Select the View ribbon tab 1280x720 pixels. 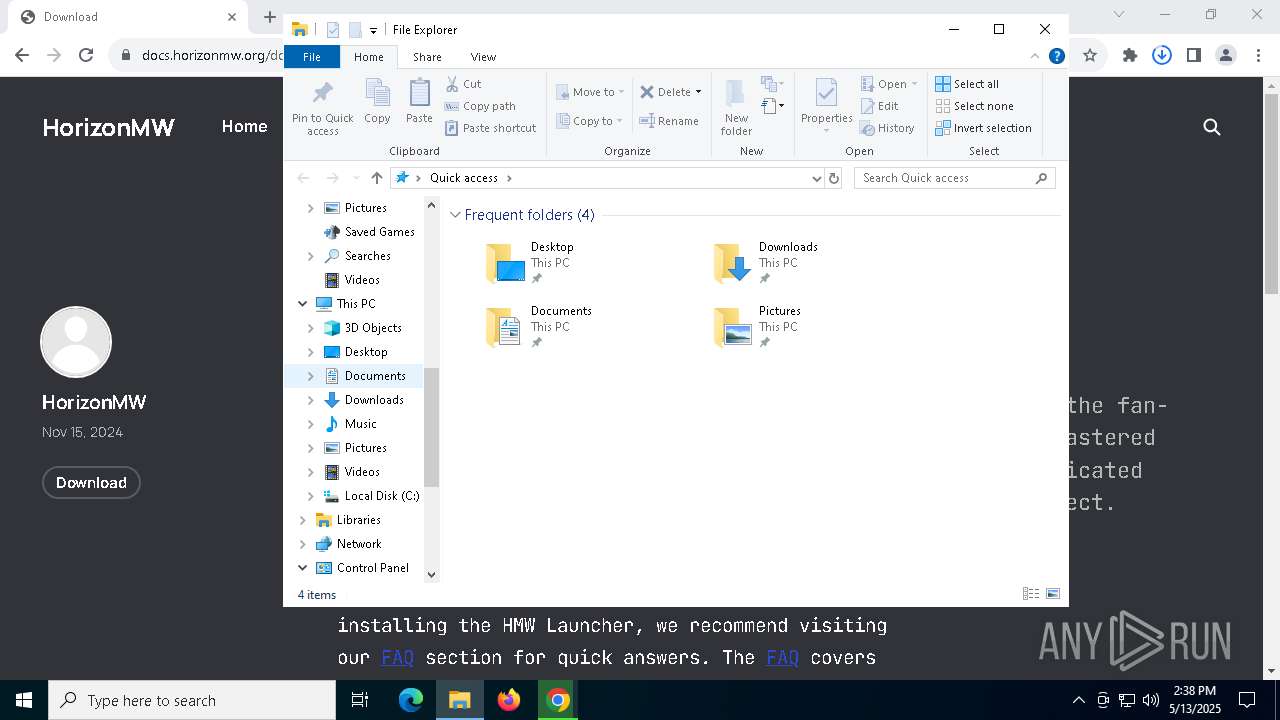point(483,57)
